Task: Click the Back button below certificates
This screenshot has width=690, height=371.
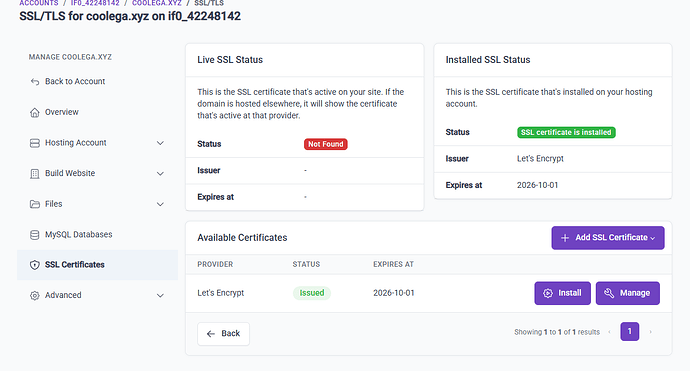Action: 224,334
